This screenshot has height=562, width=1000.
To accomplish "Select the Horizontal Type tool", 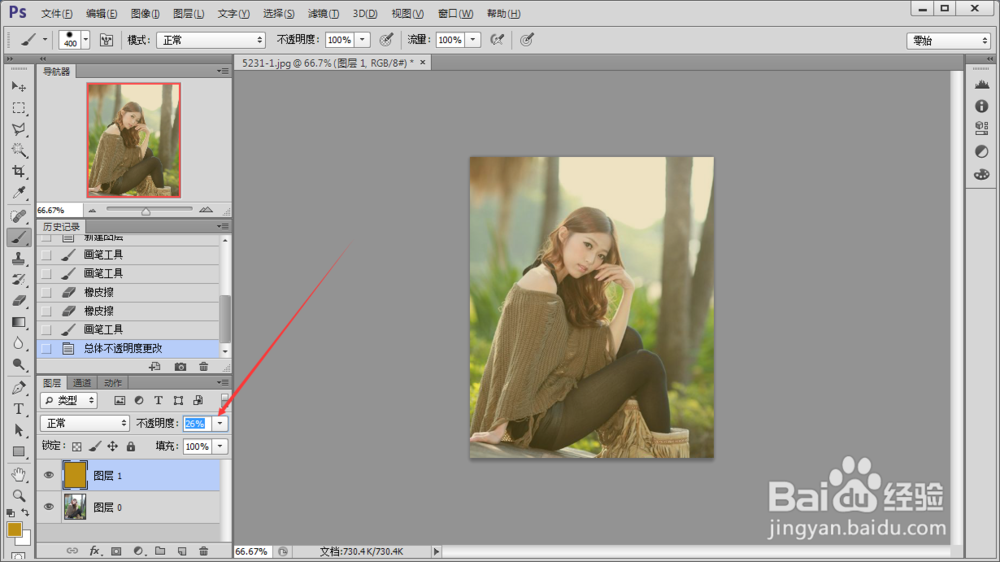I will coord(18,409).
